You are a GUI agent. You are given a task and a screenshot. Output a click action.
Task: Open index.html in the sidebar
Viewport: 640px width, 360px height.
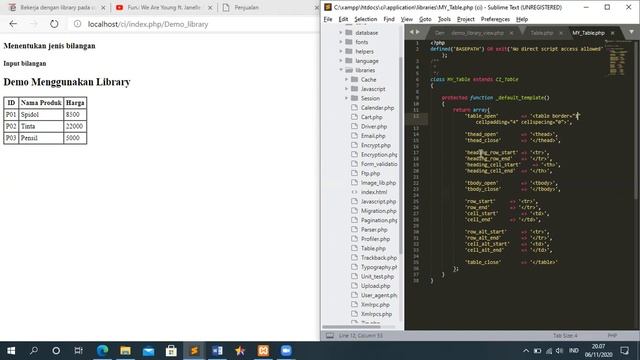point(373,192)
